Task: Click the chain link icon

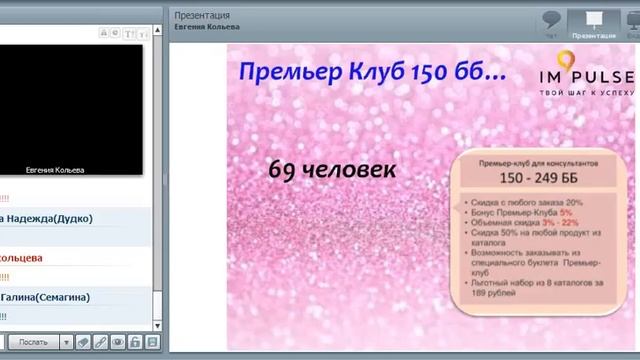Action: pyautogui.click(x=100, y=342)
